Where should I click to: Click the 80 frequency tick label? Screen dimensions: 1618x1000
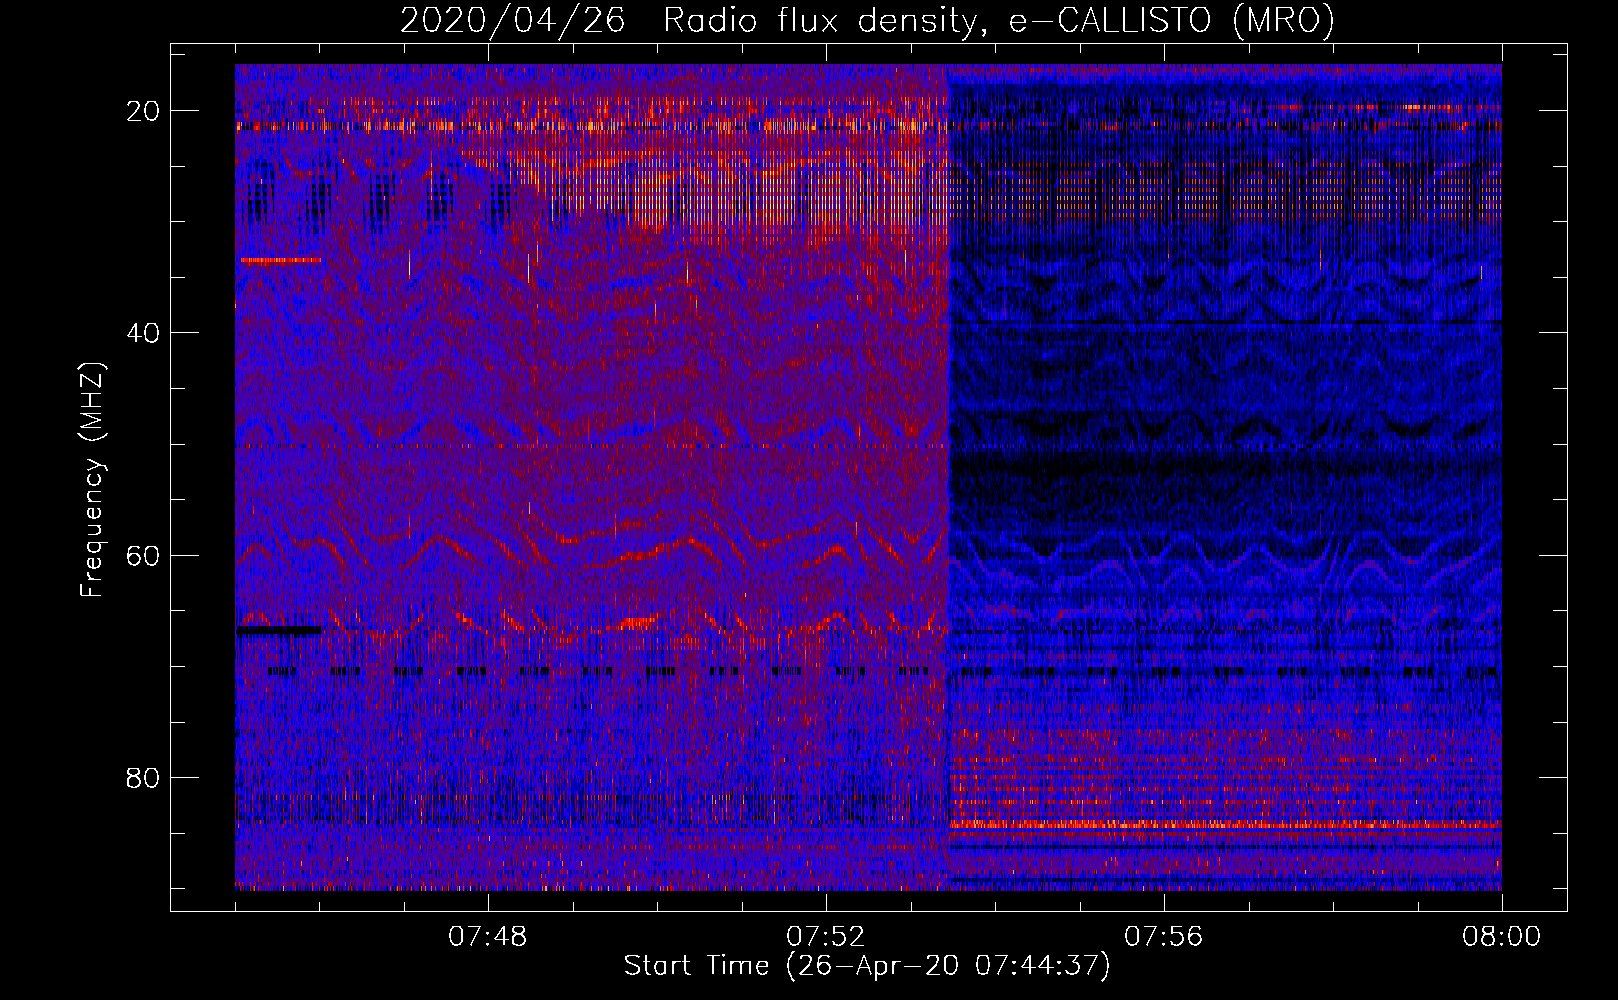coord(144,777)
